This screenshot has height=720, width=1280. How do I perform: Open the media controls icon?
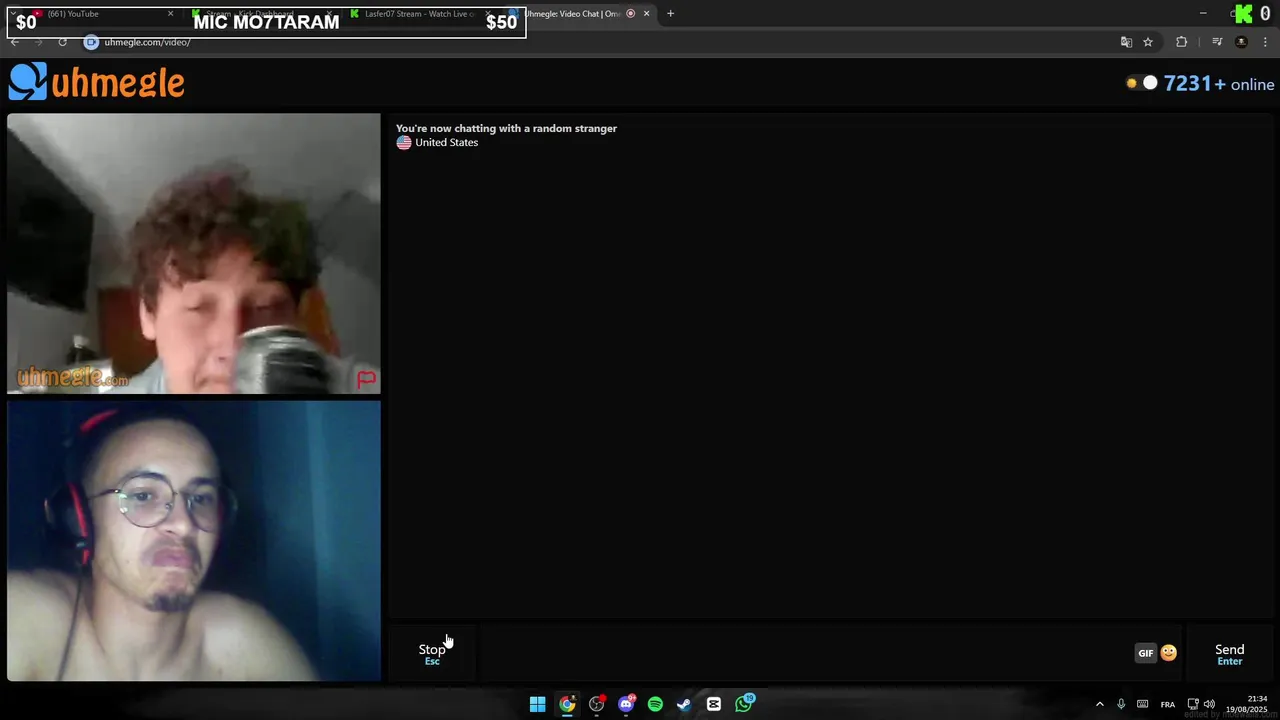click(x=1217, y=42)
